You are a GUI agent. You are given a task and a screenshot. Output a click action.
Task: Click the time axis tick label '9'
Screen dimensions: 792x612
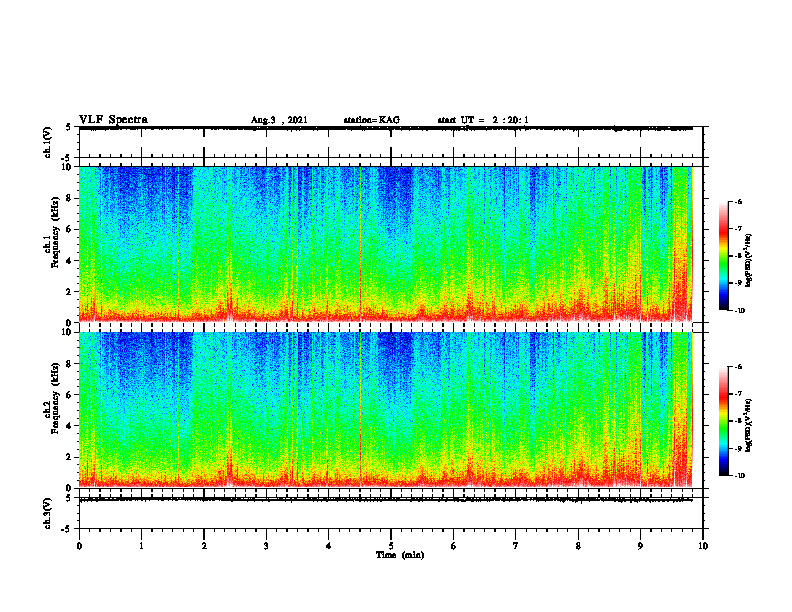[640, 546]
